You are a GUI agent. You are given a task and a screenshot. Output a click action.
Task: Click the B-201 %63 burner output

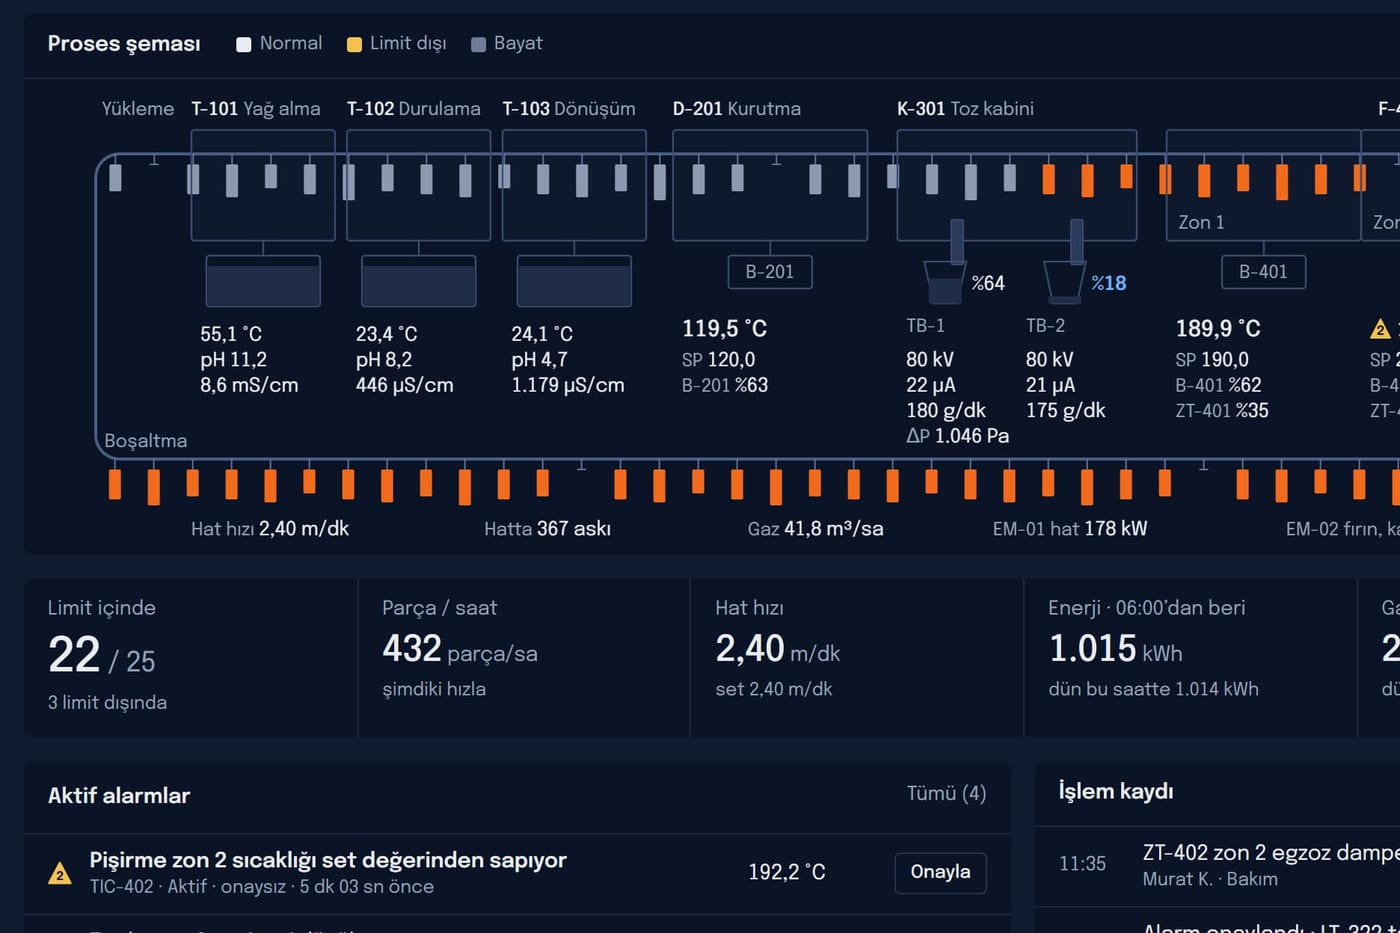(725, 385)
